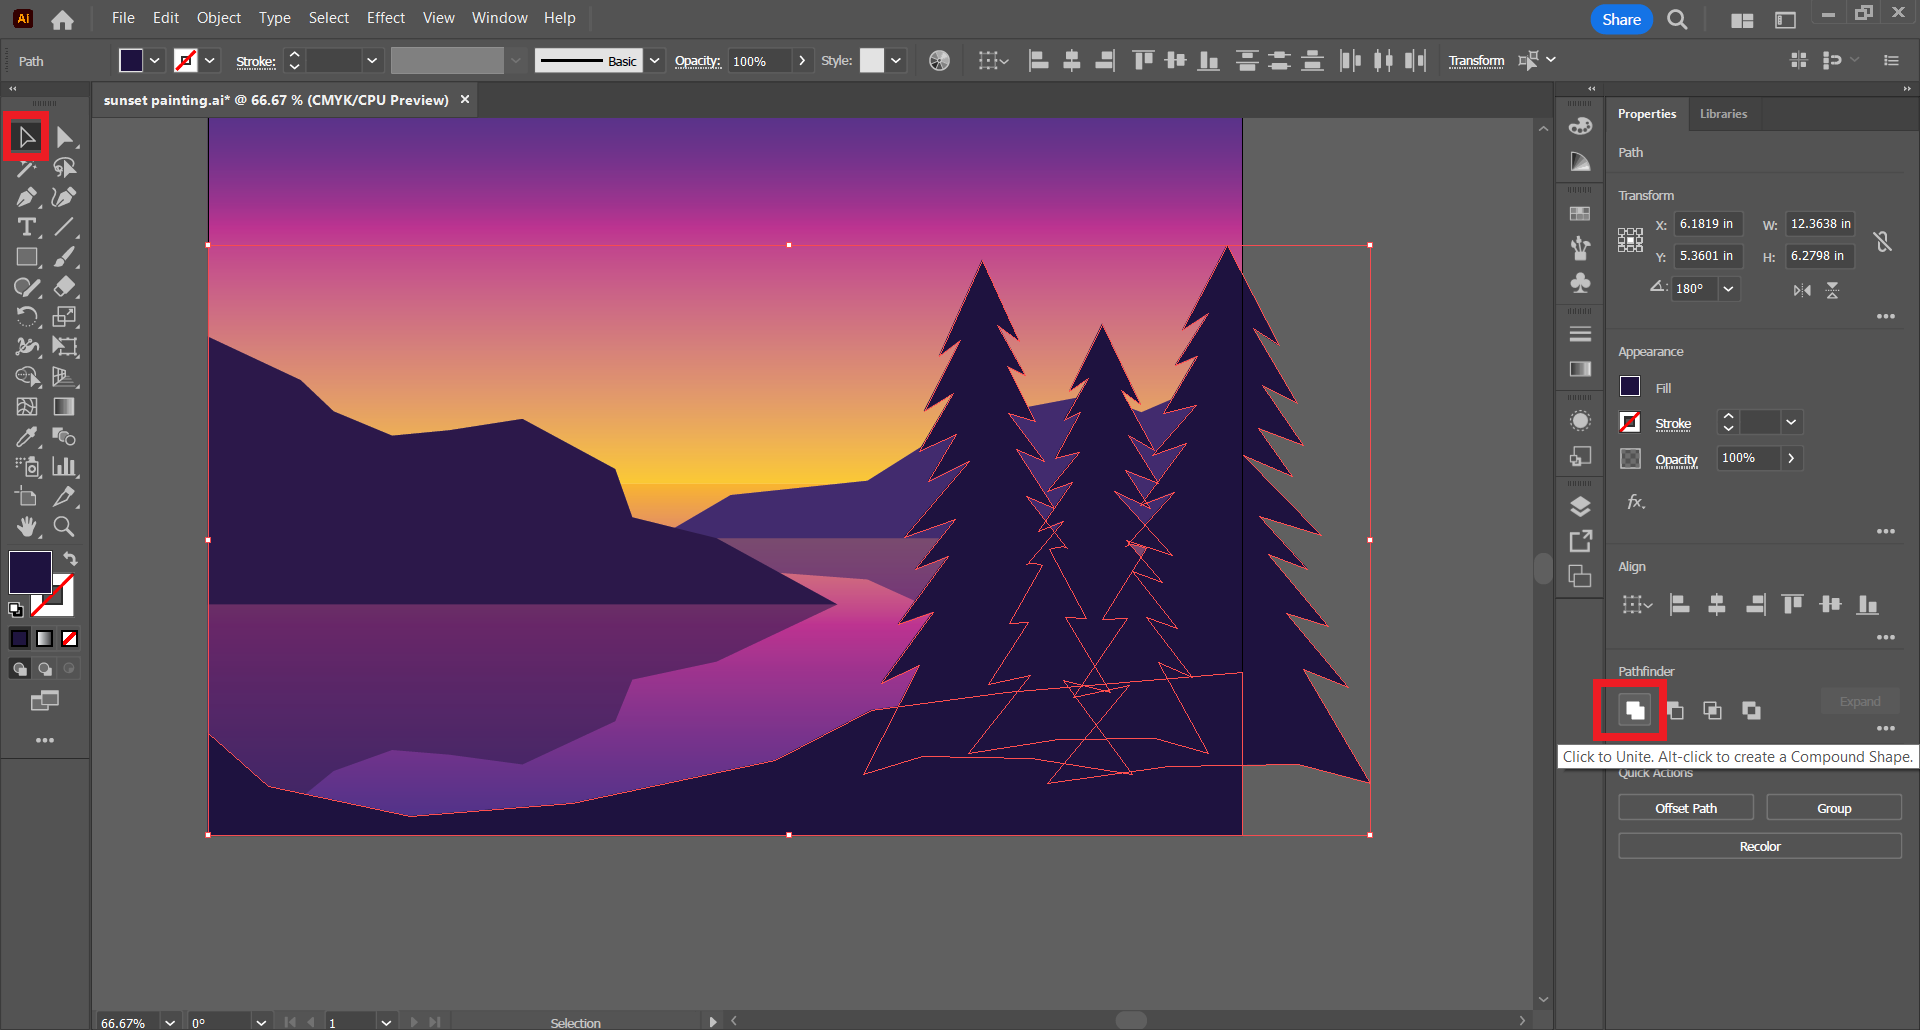Expand the Properties panel stroke weight dropdown

click(1791, 423)
